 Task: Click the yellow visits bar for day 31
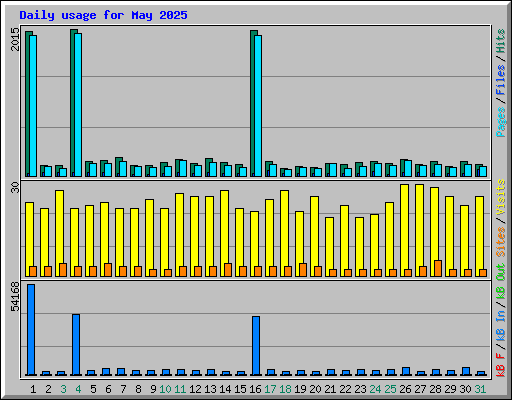point(479,236)
